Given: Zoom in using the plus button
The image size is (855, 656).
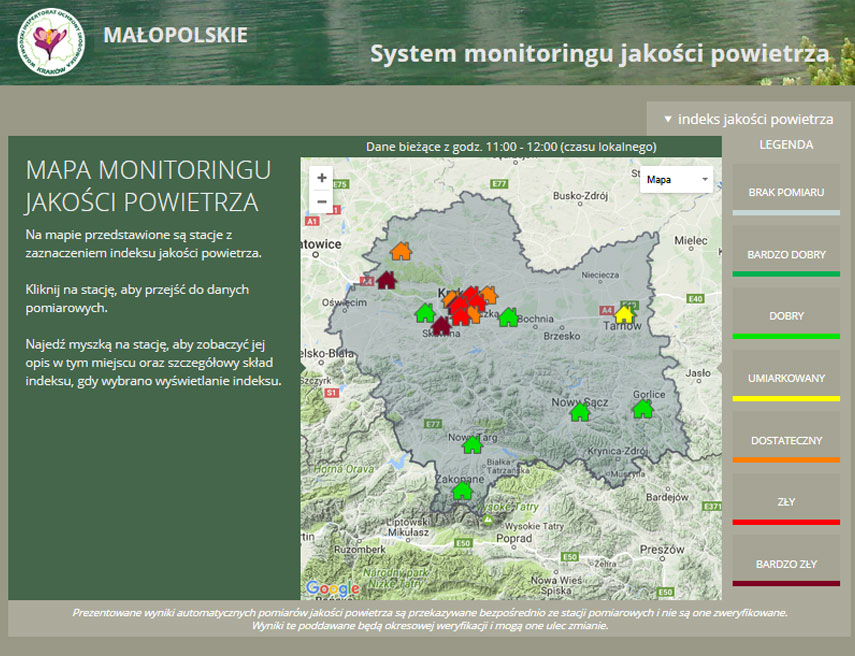Looking at the screenshot, I should coord(321,178).
